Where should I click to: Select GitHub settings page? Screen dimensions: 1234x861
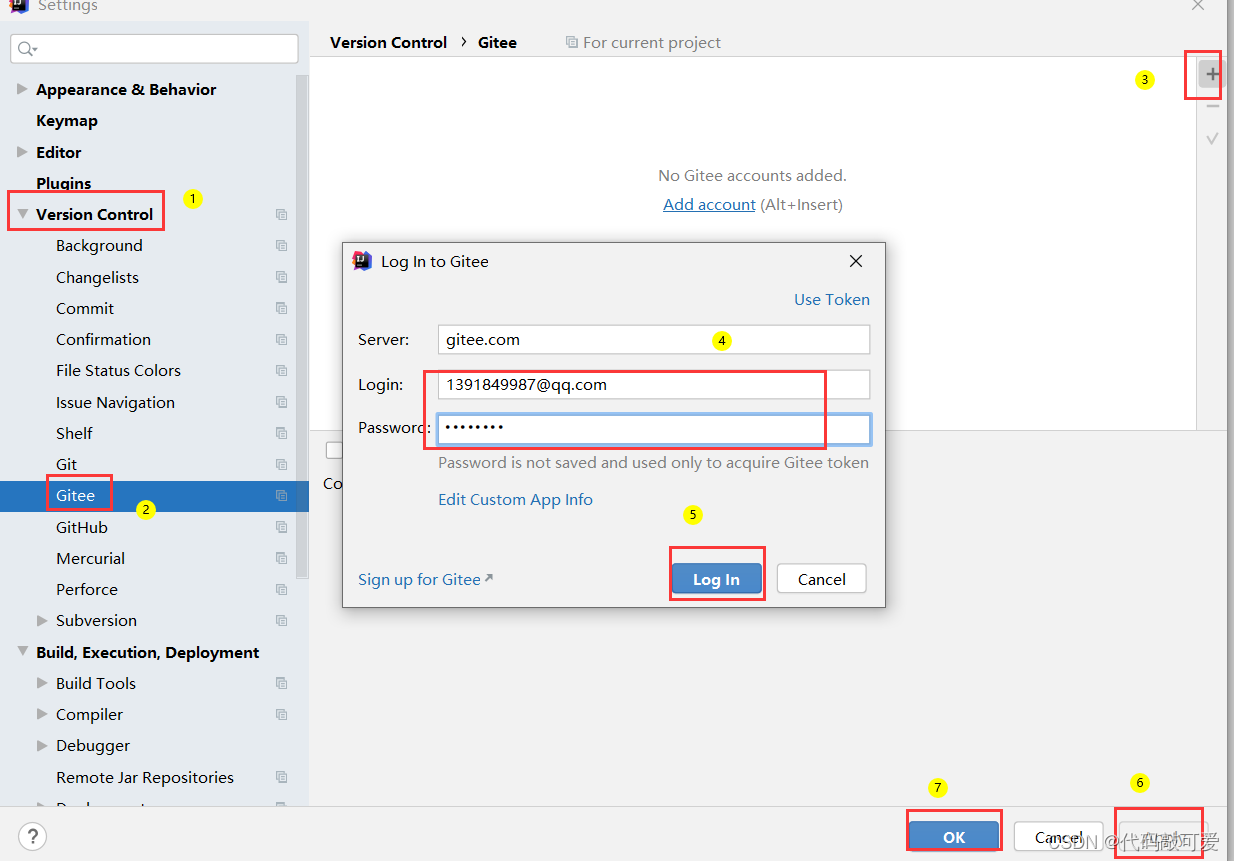pos(82,527)
